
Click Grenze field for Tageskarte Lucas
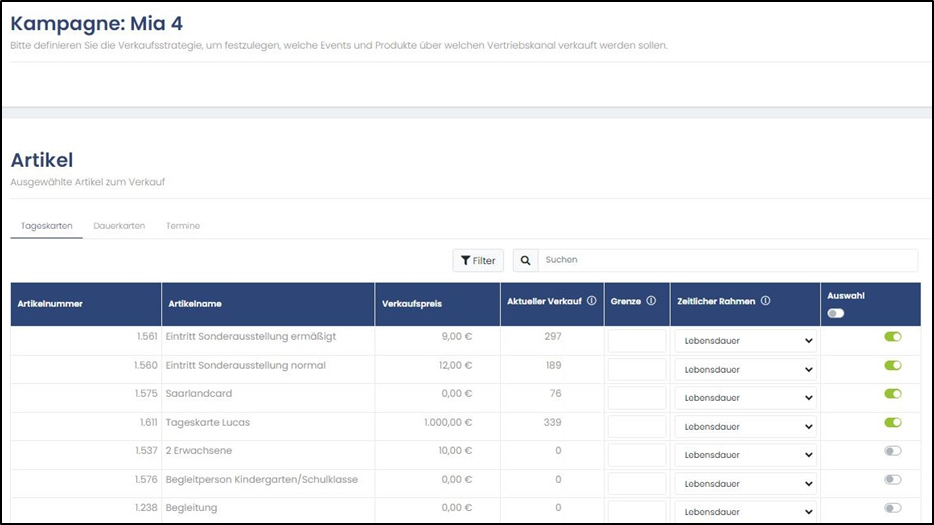click(x=637, y=427)
